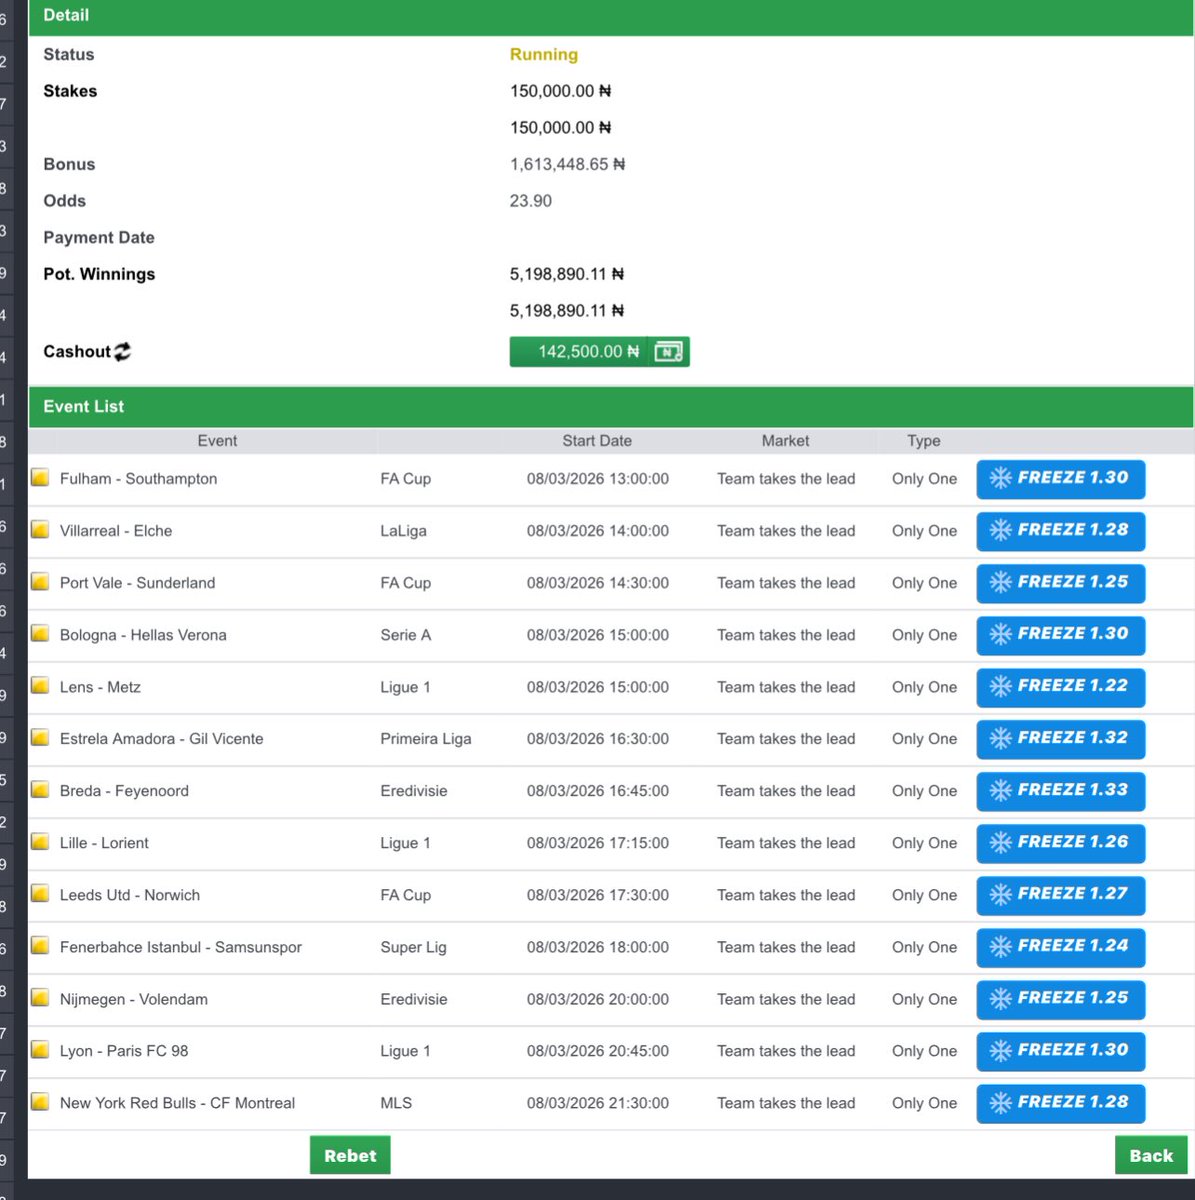Click the banknote icon on the cashout button

coord(668,352)
